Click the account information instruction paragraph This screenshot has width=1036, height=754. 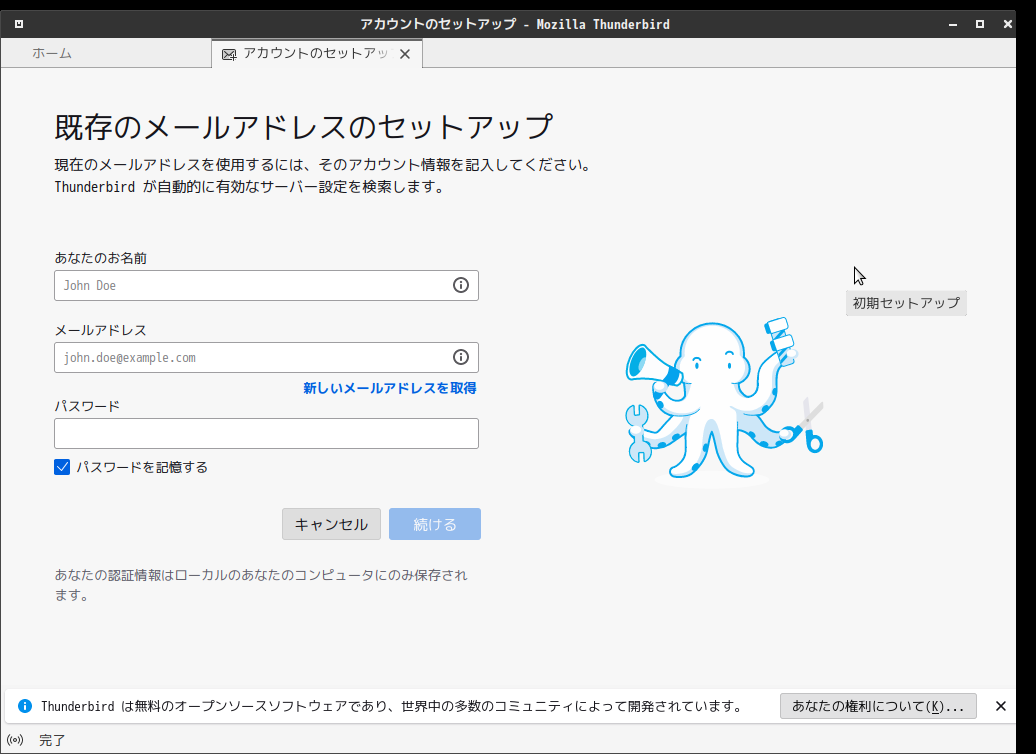pyautogui.click(x=323, y=176)
